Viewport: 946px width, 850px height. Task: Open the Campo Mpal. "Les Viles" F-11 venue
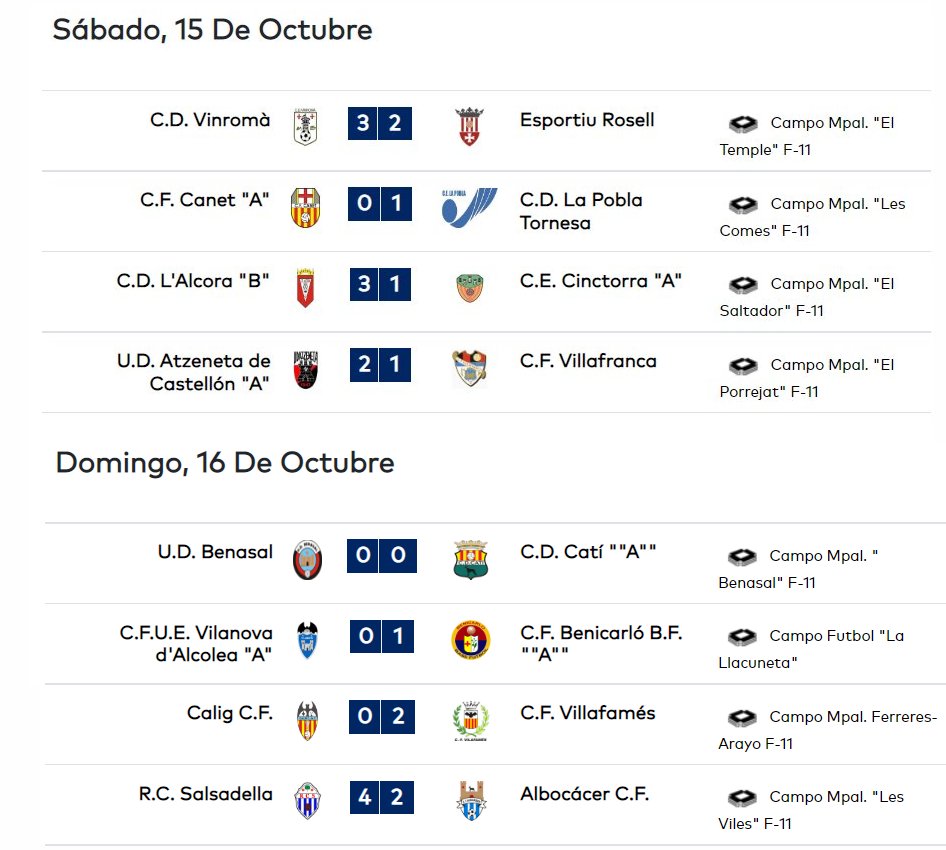pos(811,810)
